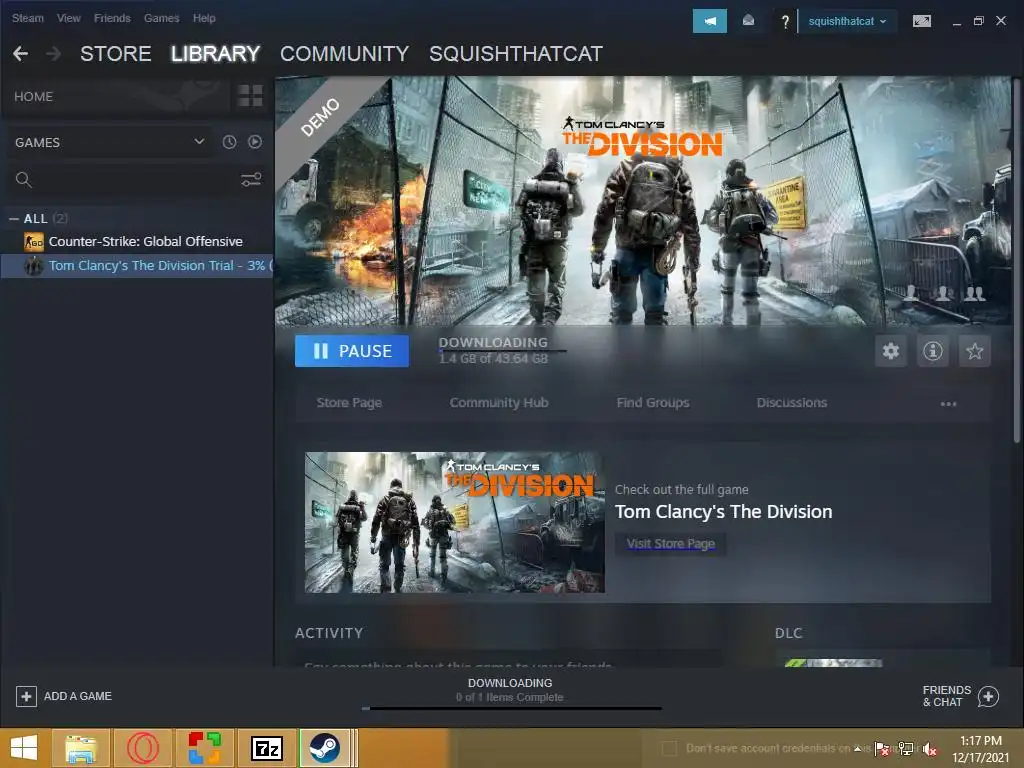Go to the STORE tab
This screenshot has width=1024, height=768.
point(116,54)
